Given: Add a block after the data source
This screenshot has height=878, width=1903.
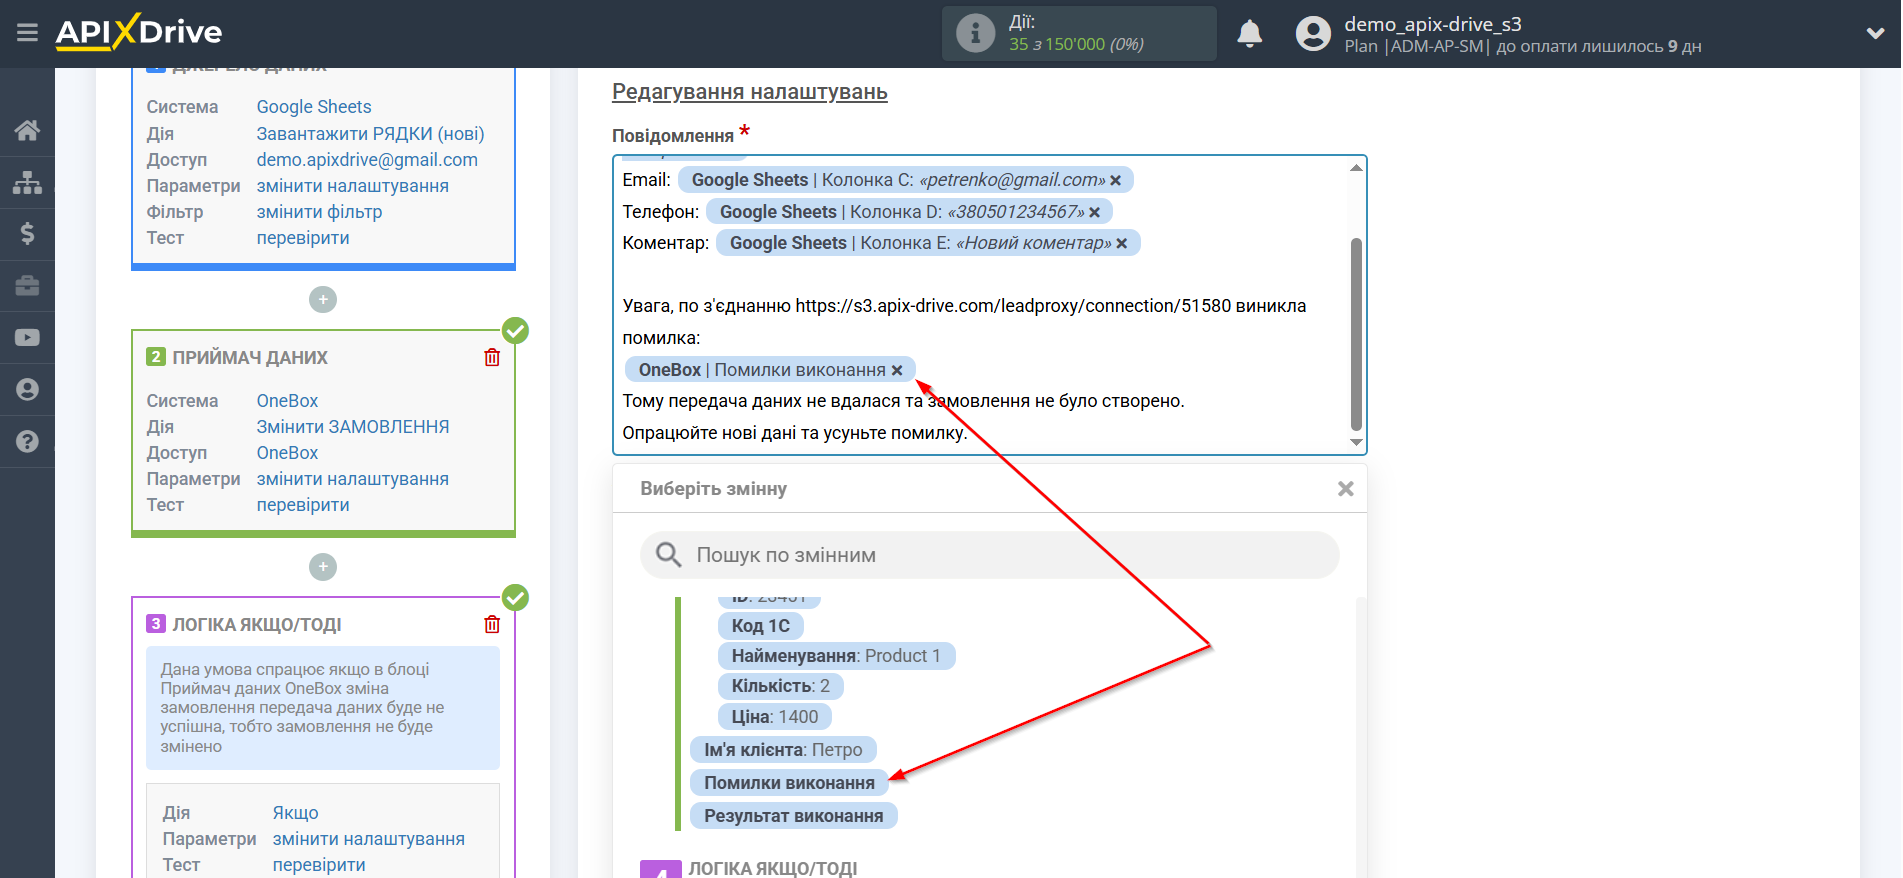Looking at the screenshot, I should [323, 299].
